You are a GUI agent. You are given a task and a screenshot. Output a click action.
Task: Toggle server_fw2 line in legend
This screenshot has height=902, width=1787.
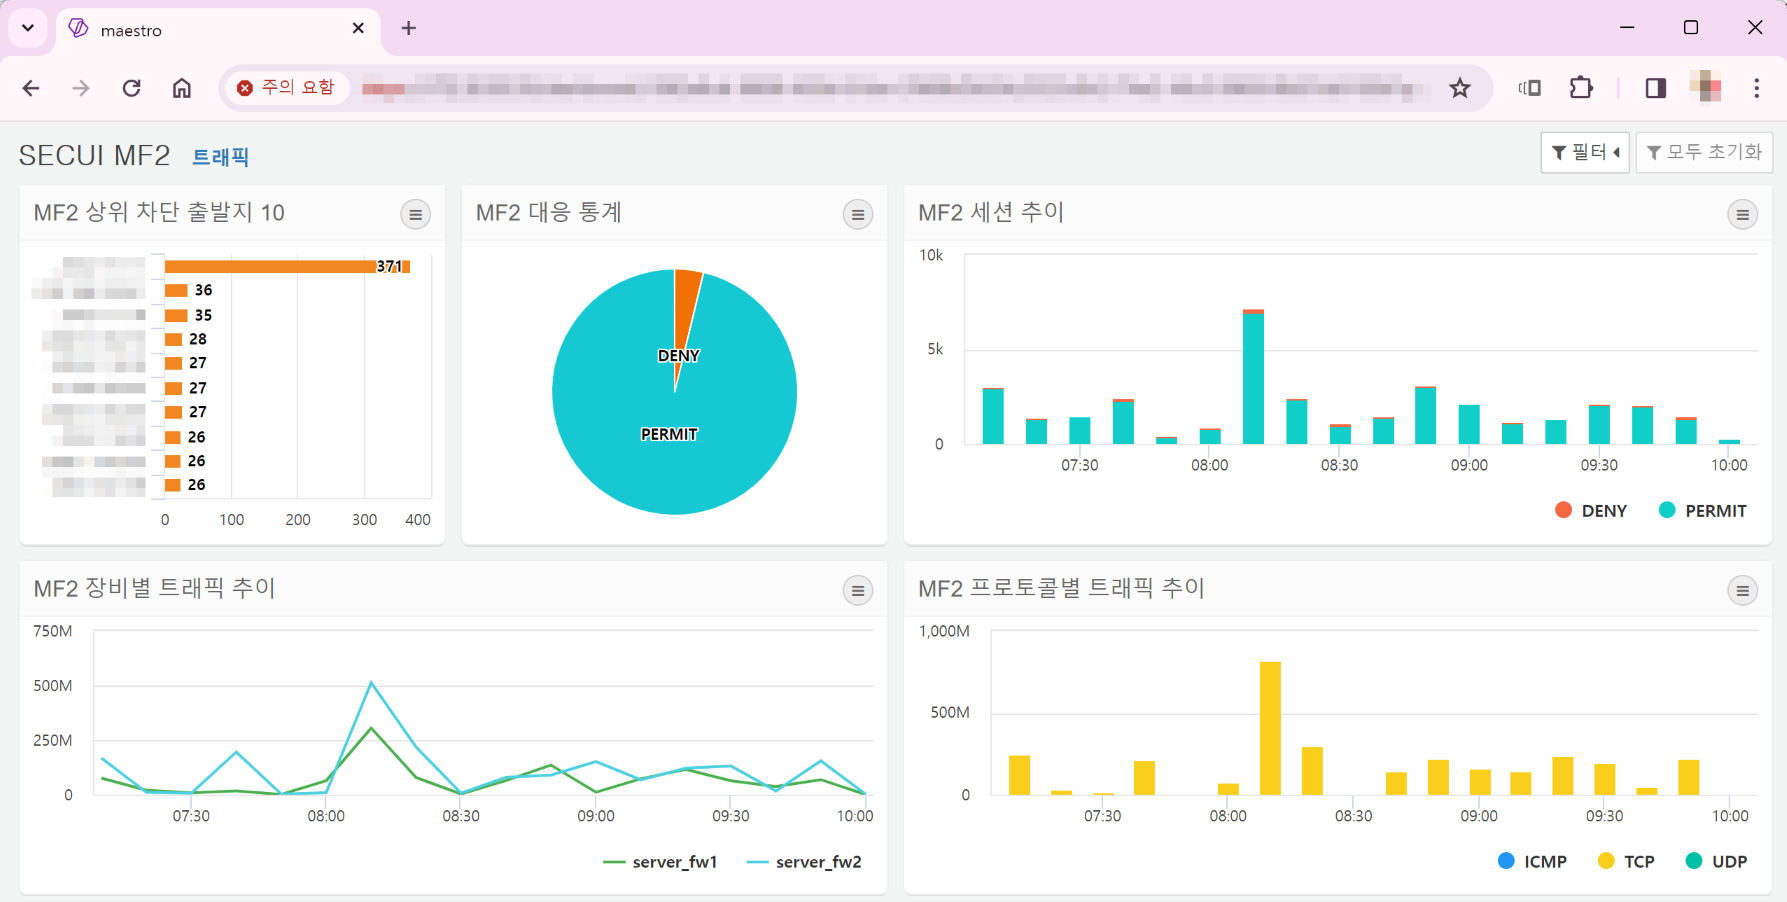click(x=804, y=862)
